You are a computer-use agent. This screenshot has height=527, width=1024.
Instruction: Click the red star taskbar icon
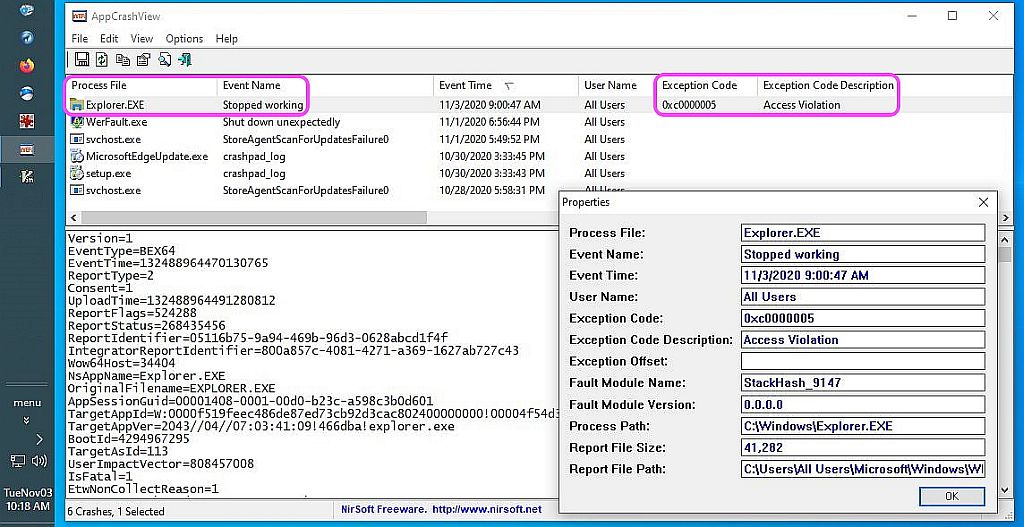27,121
